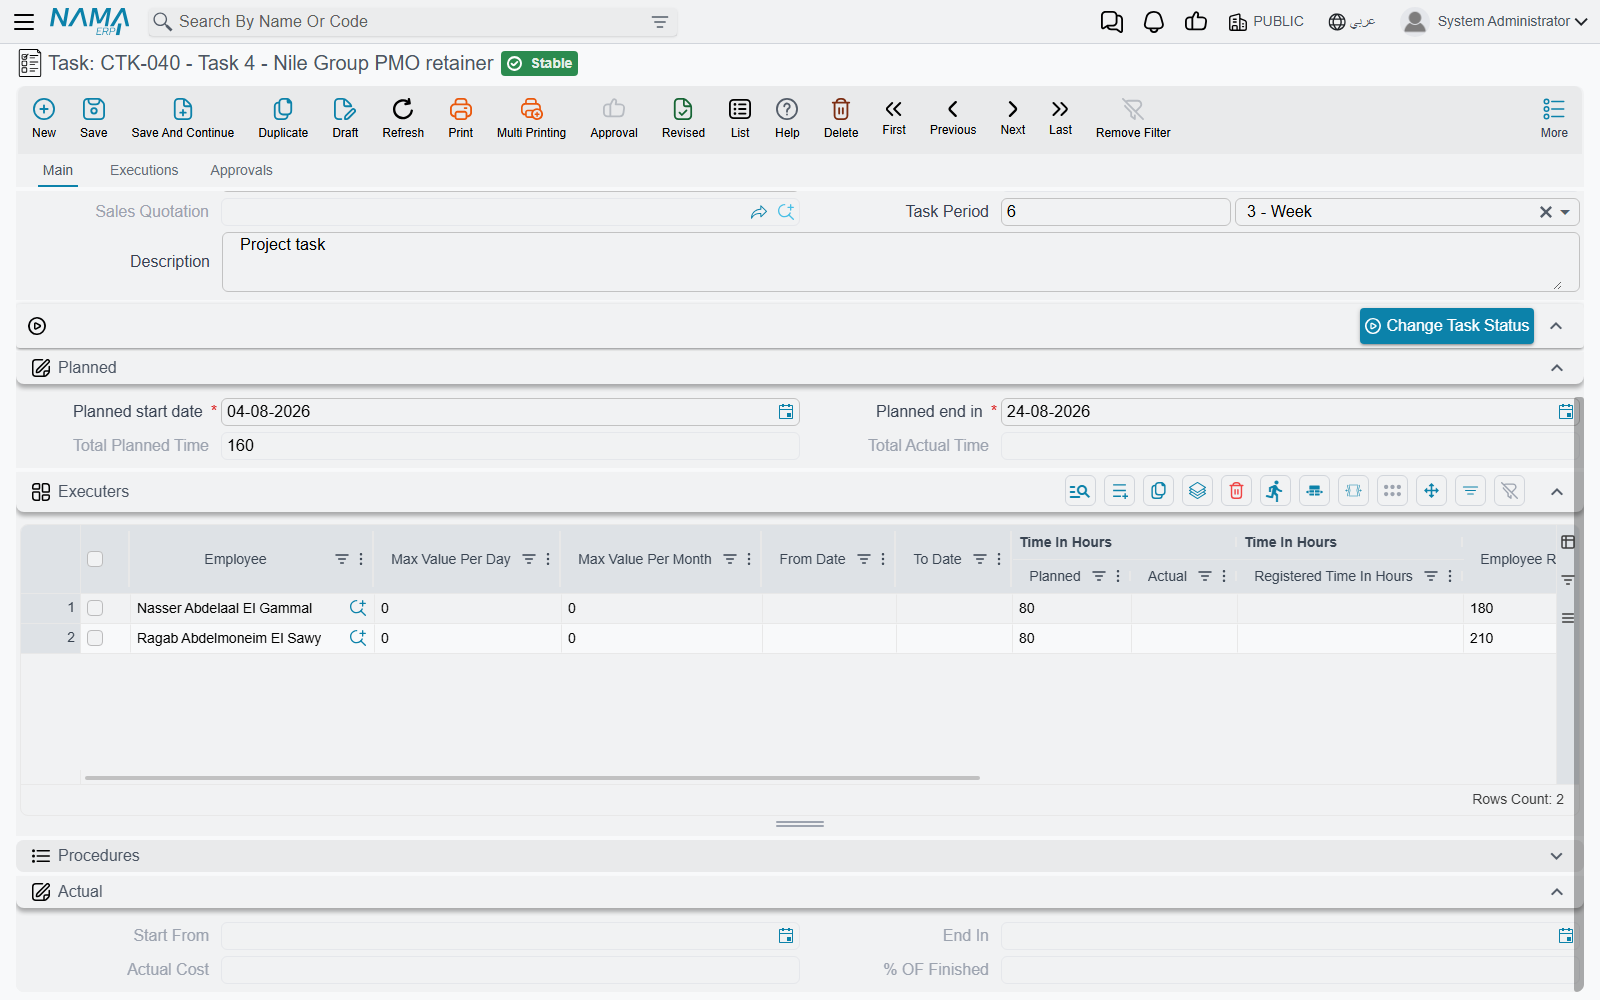This screenshot has width=1600, height=1000.
Task: Click the layers icon in Executers toolbar
Action: tap(1197, 491)
